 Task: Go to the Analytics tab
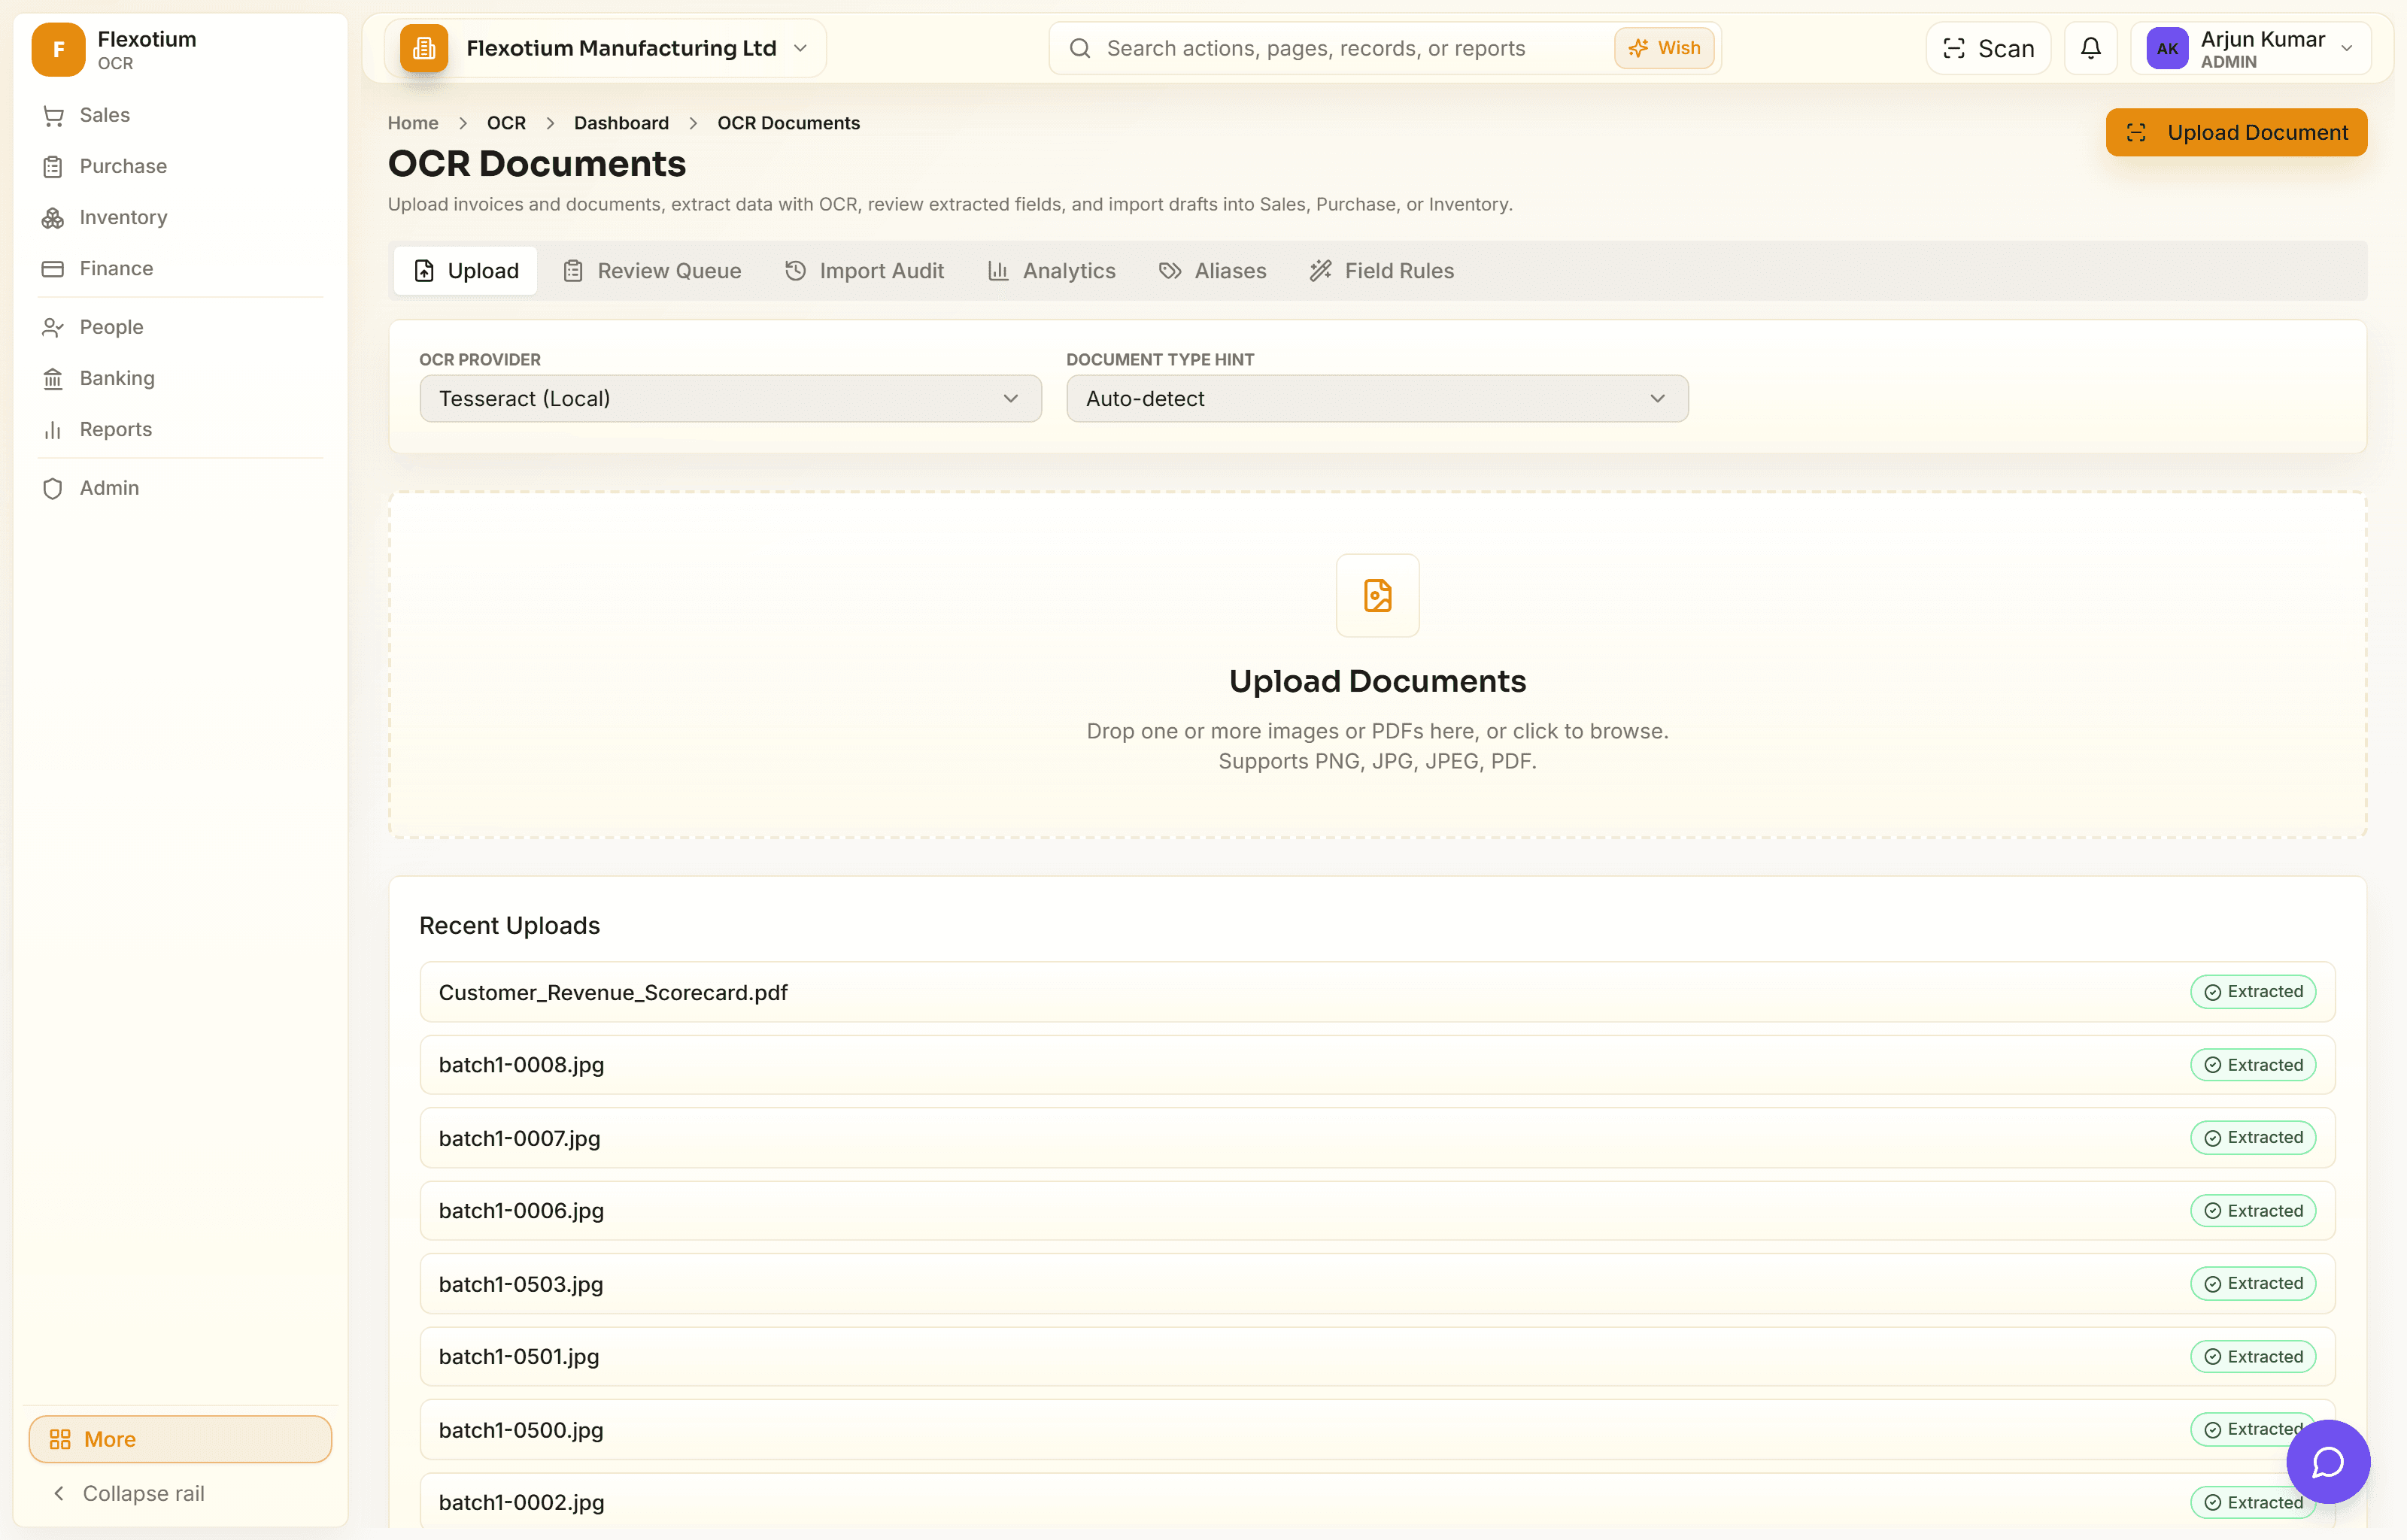(x=1052, y=271)
